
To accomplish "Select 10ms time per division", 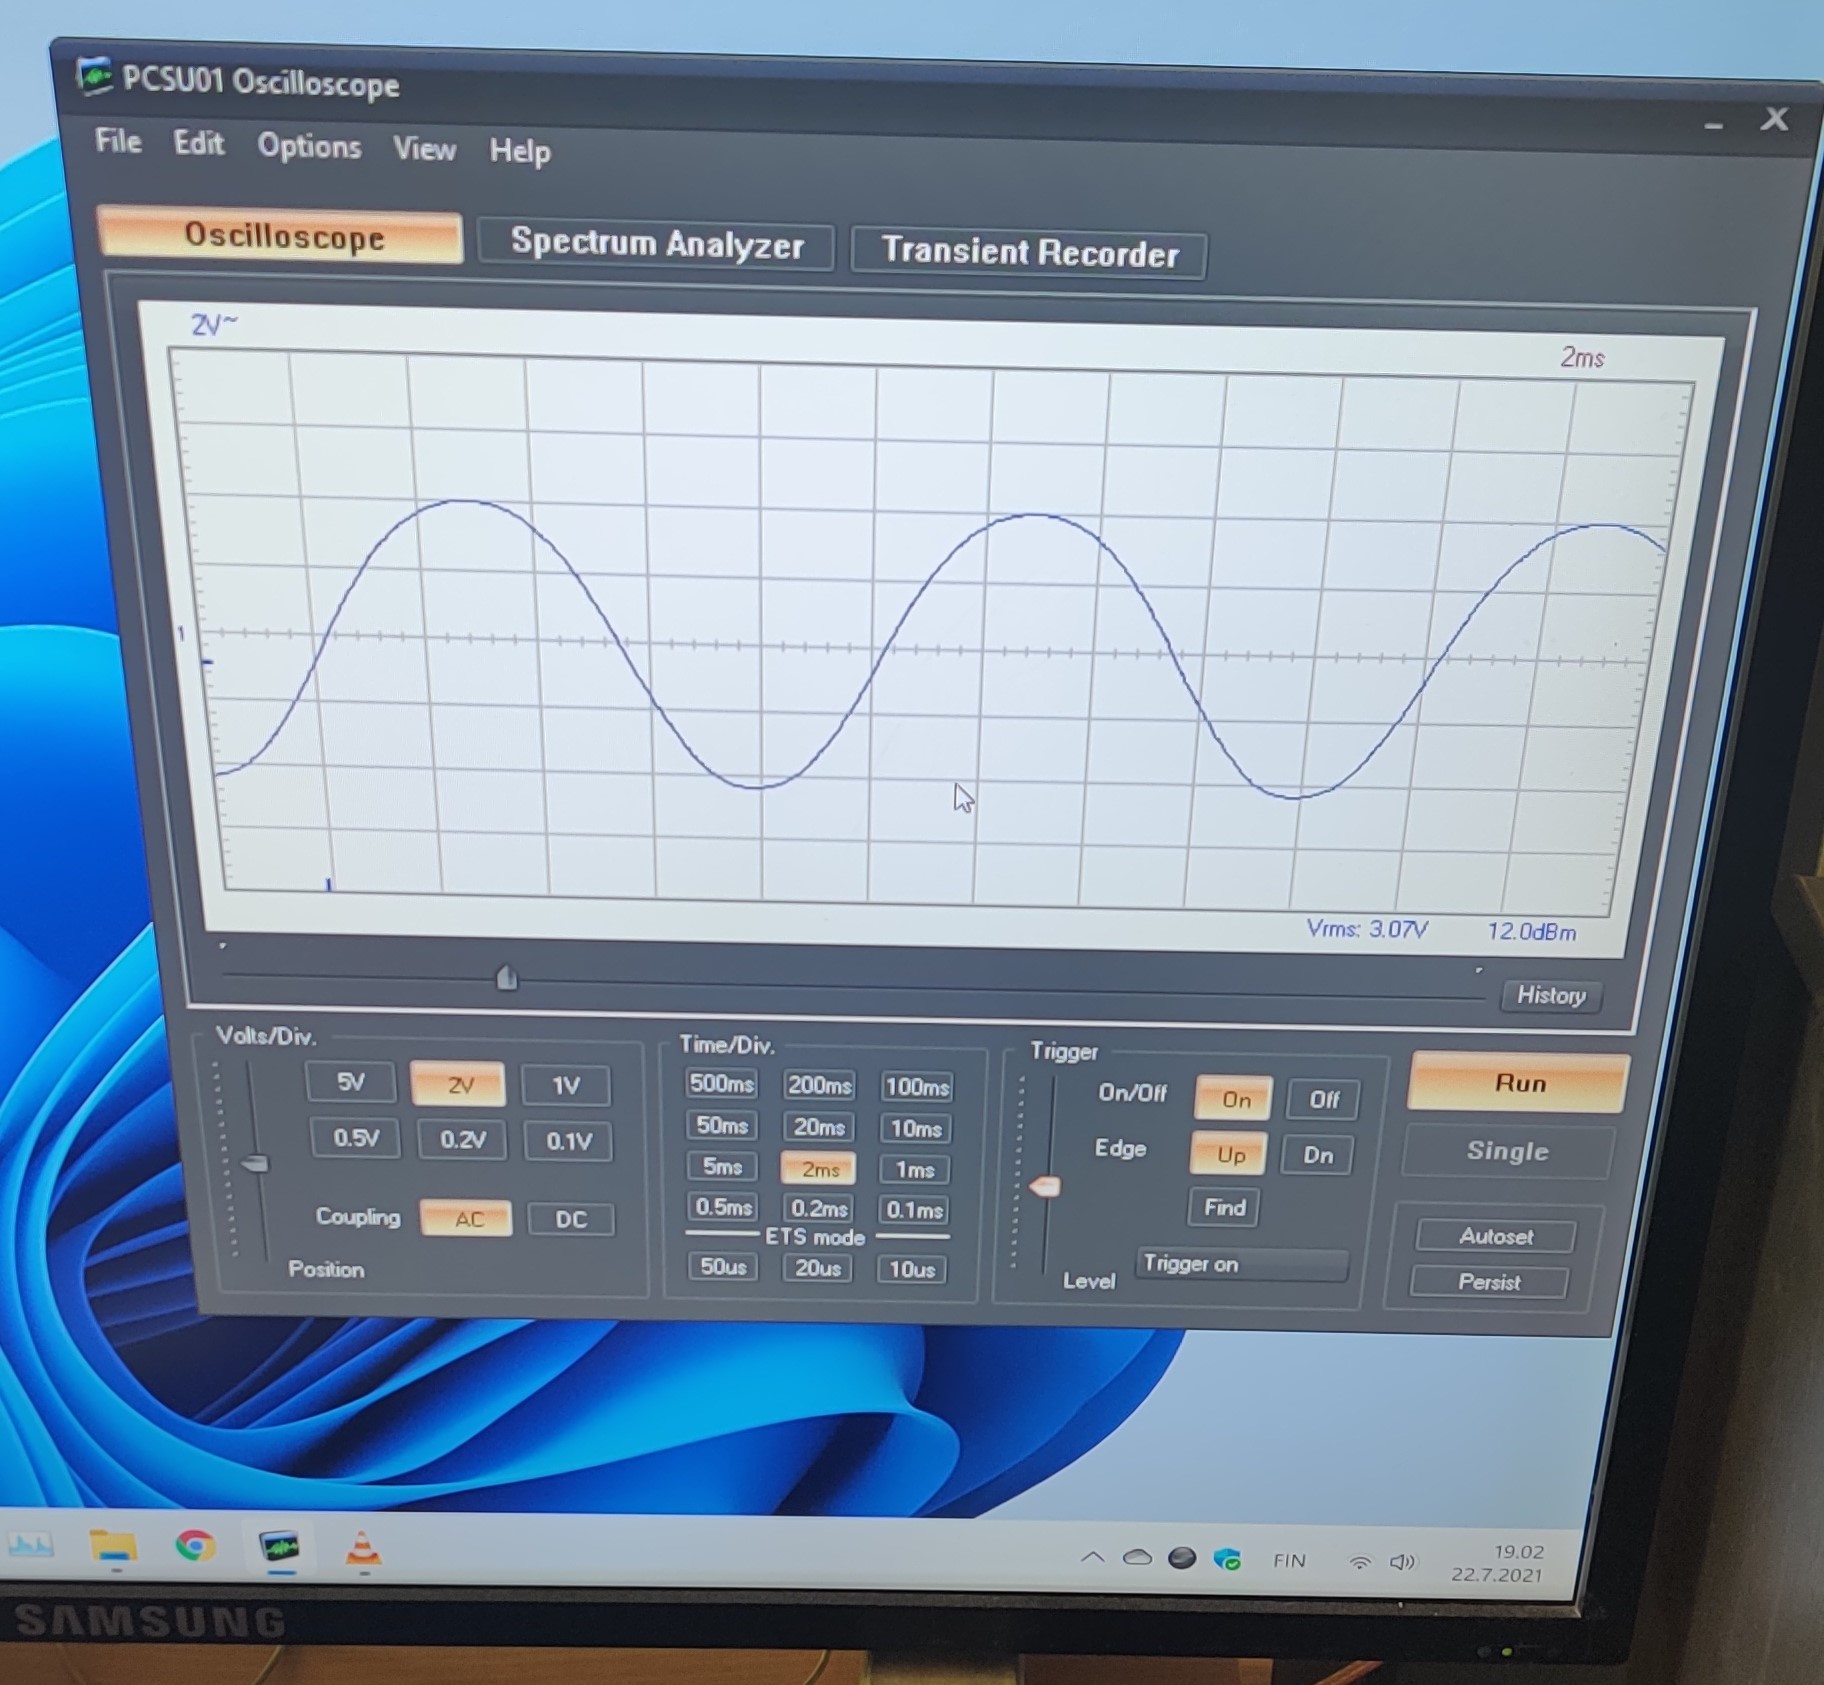I will 915,1129.
